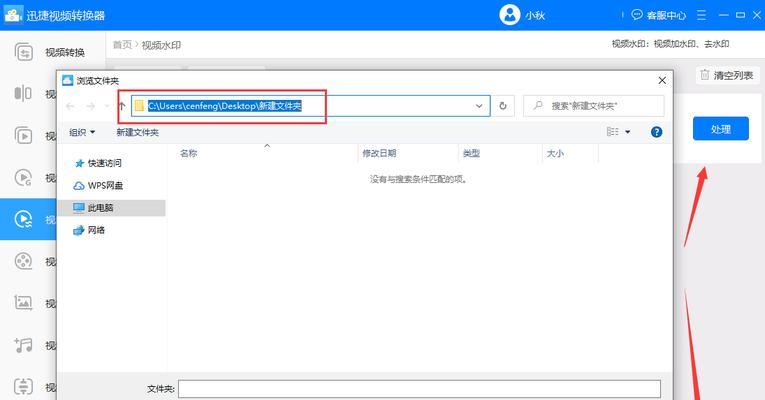
Task: Click 清空列表 to clear the list
Action: click(727, 75)
